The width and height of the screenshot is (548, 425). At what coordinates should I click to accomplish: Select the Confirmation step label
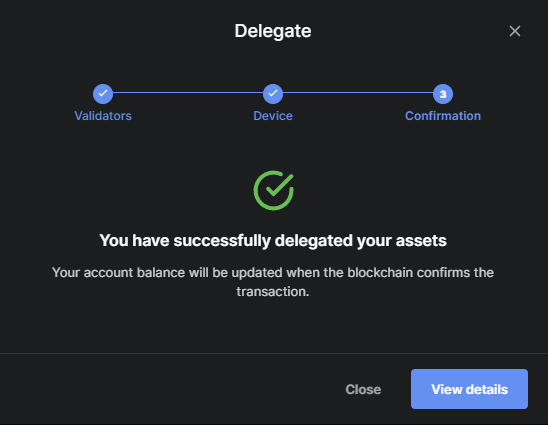(x=443, y=116)
